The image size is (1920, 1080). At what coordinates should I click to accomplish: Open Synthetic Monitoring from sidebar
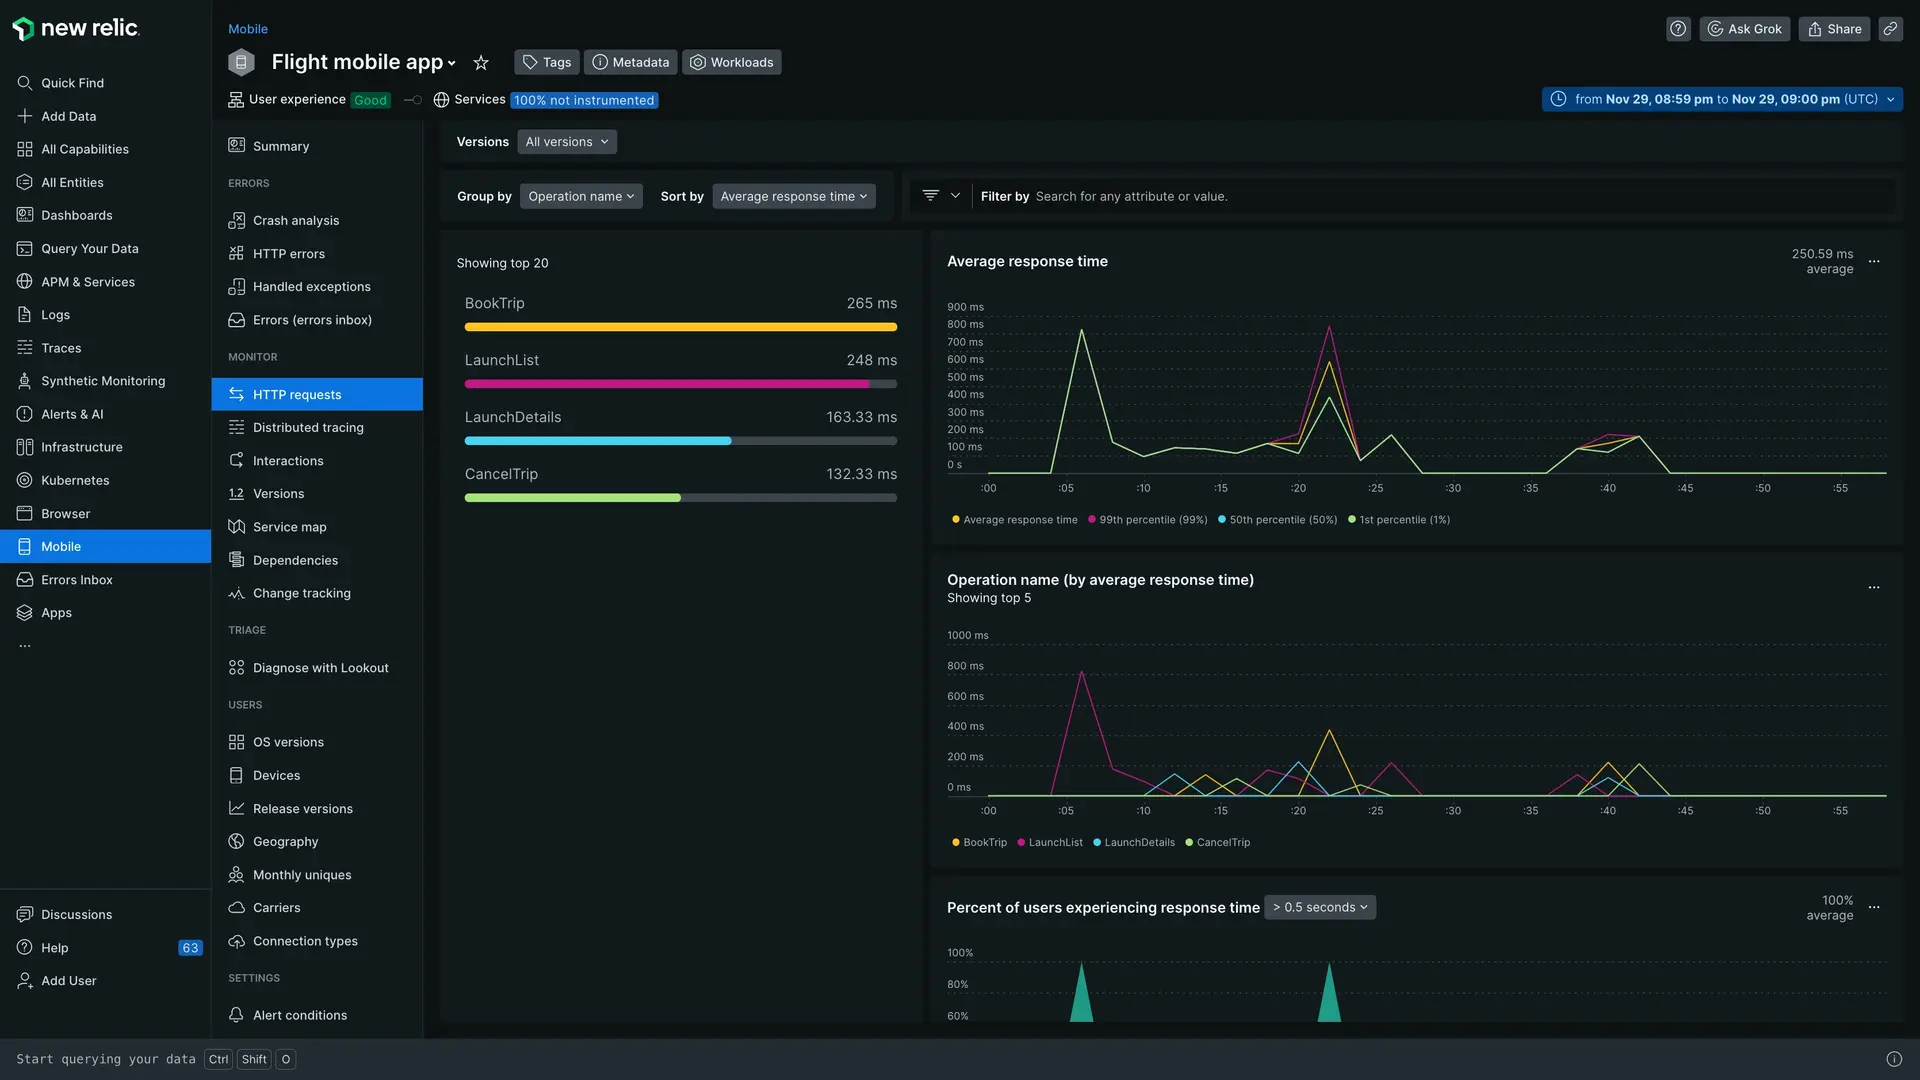[x=103, y=381]
